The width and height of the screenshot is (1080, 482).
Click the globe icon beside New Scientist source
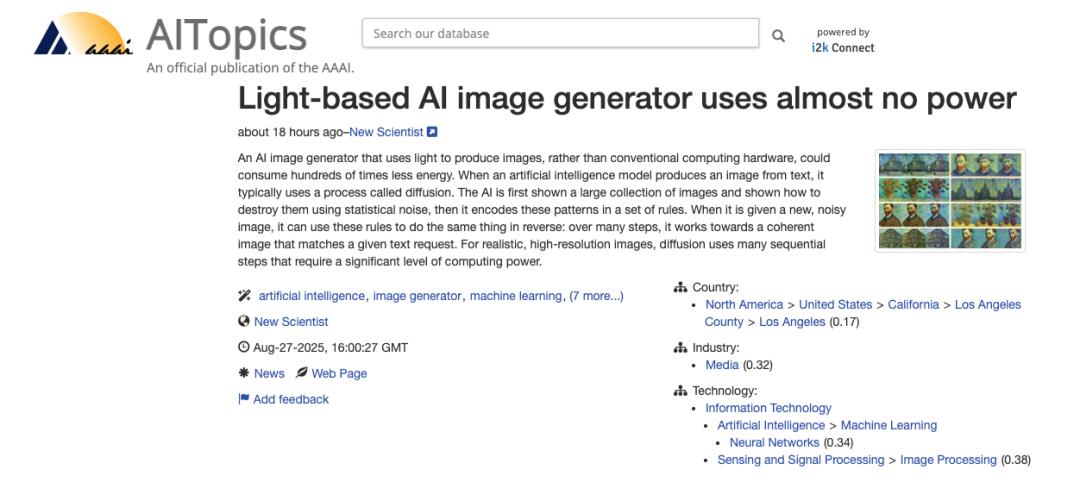tap(243, 322)
